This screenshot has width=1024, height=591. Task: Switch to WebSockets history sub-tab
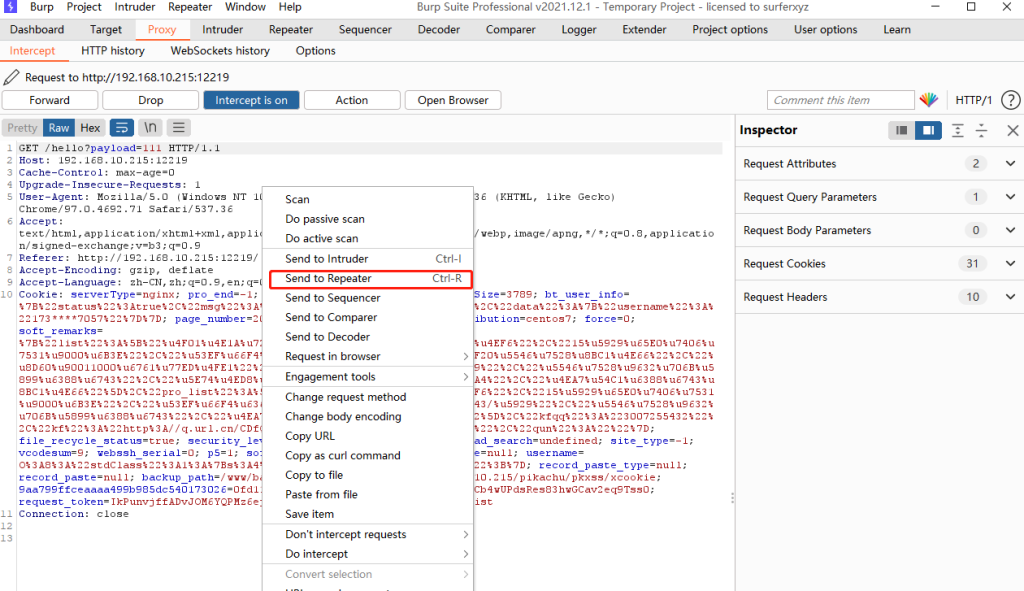click(220, 50)
